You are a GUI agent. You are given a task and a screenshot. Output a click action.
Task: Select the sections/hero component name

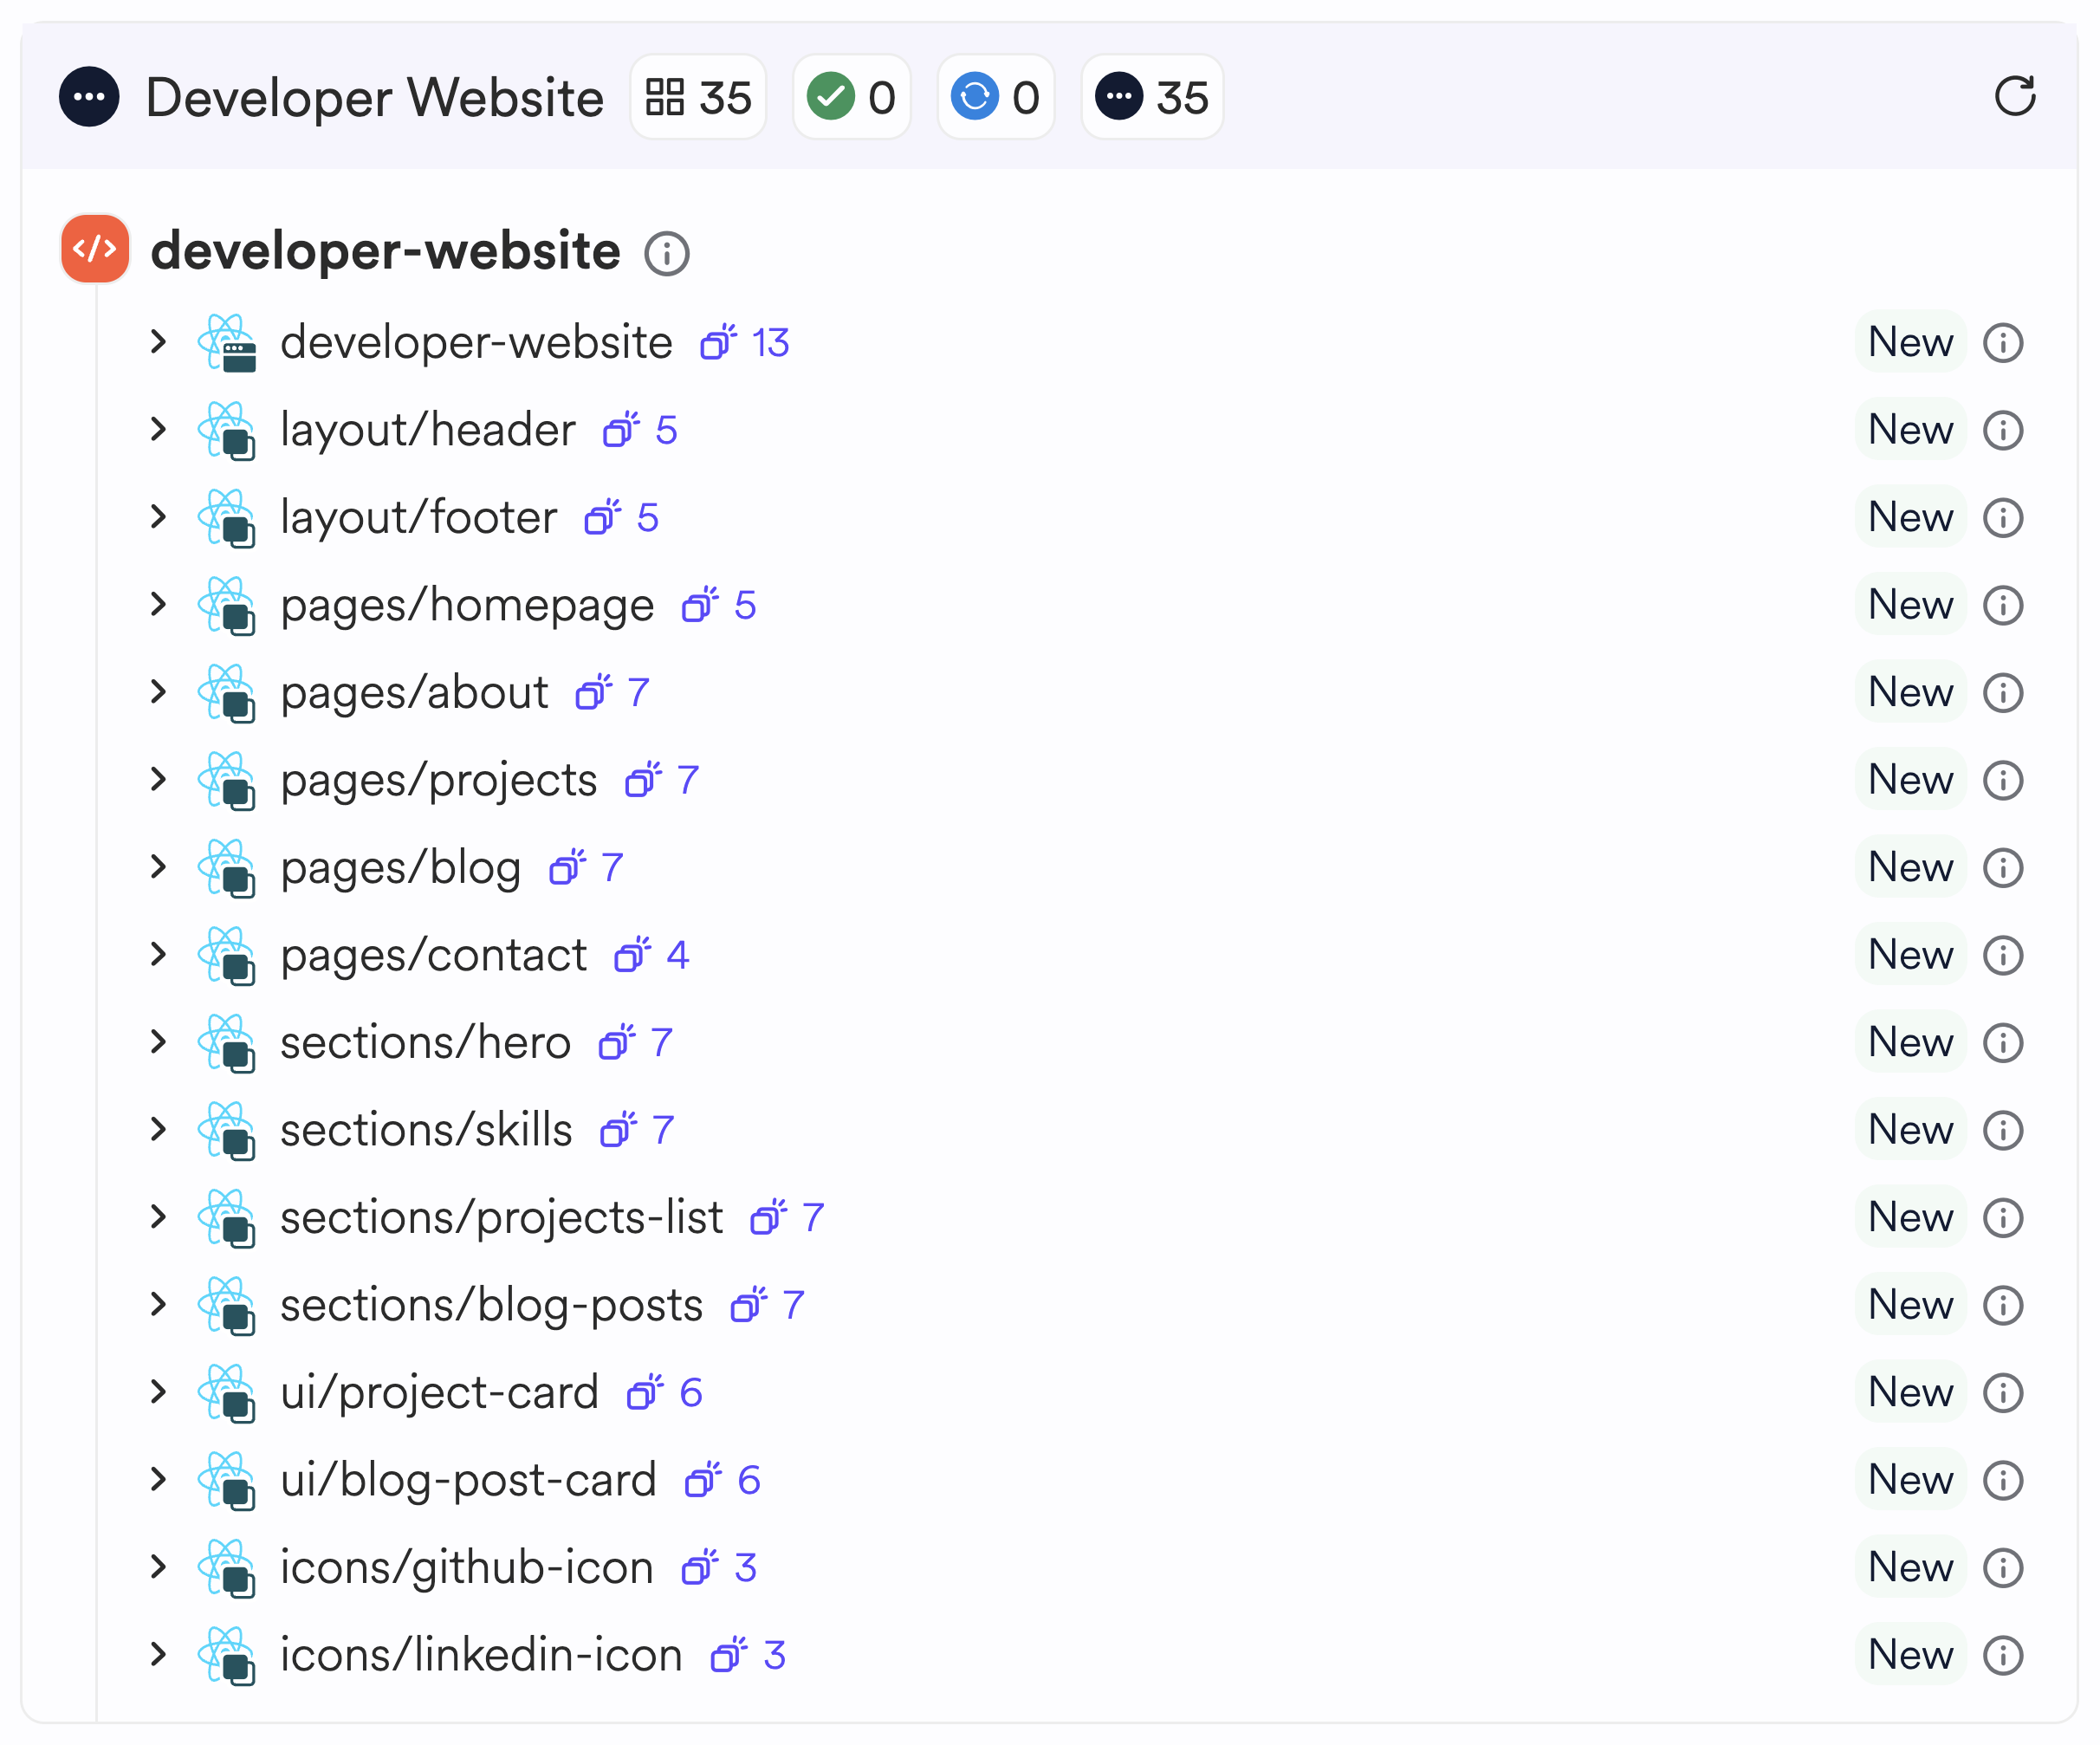(x=425, y=1043)
